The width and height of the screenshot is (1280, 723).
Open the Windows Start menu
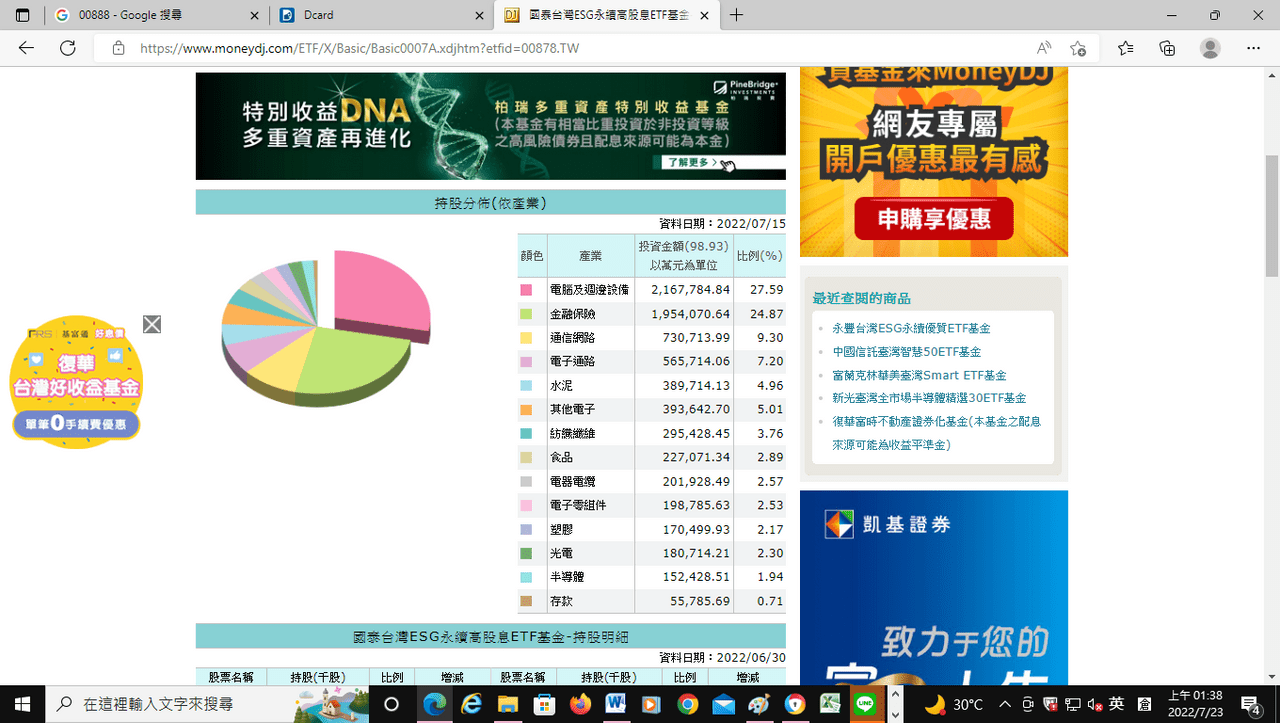tap(23, 704)
